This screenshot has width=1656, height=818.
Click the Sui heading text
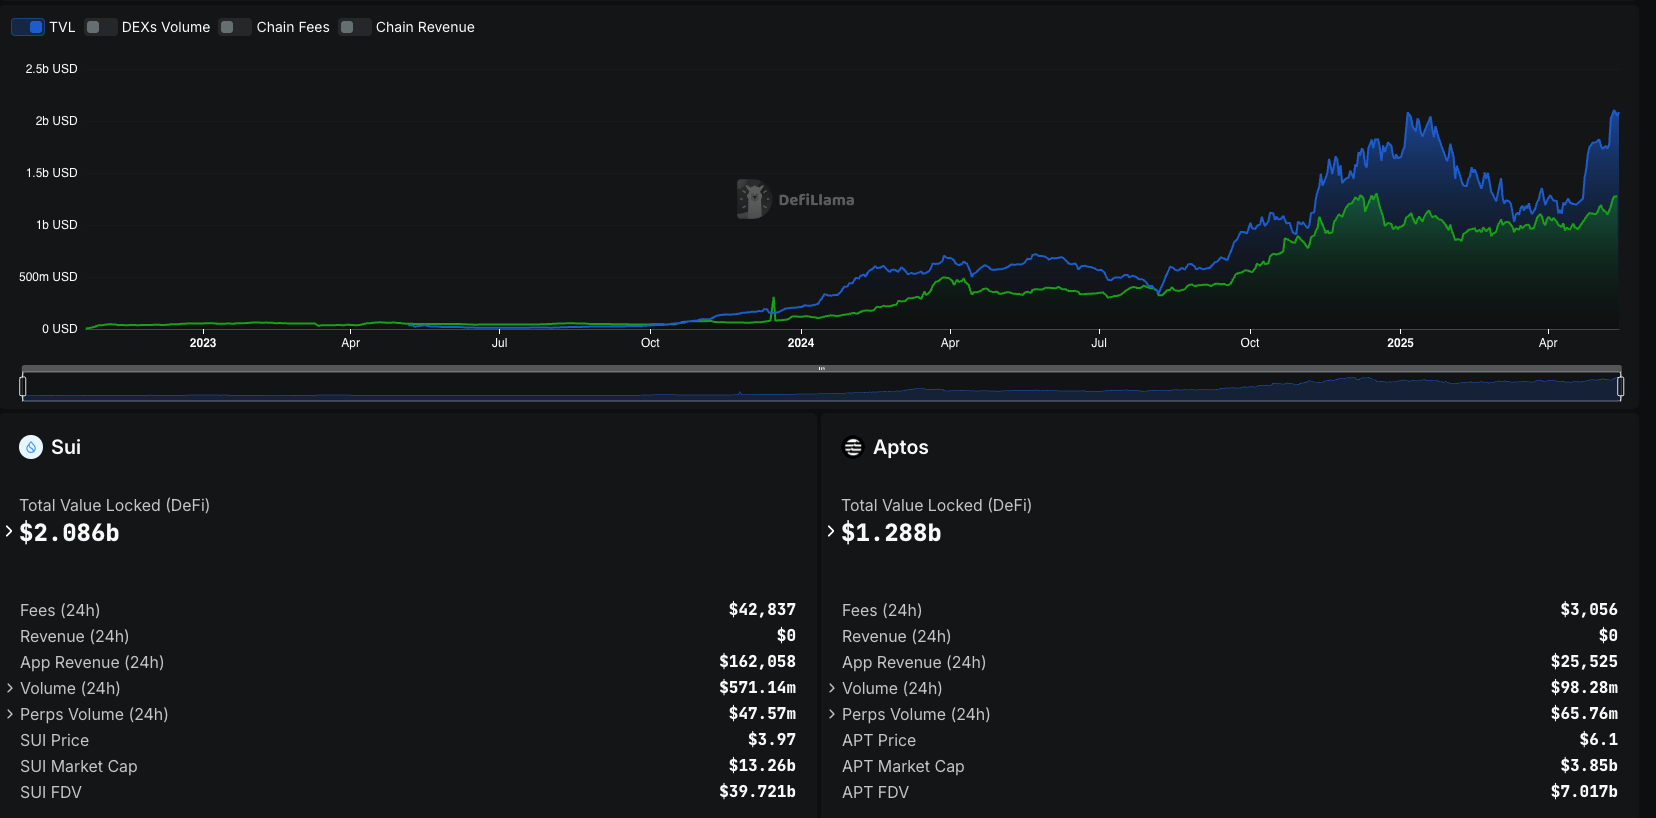[x=66, y=447]
